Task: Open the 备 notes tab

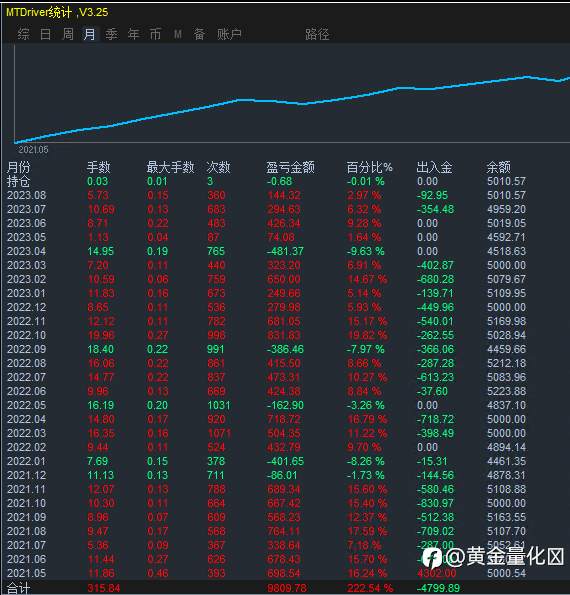Action: tap(199, 34)
